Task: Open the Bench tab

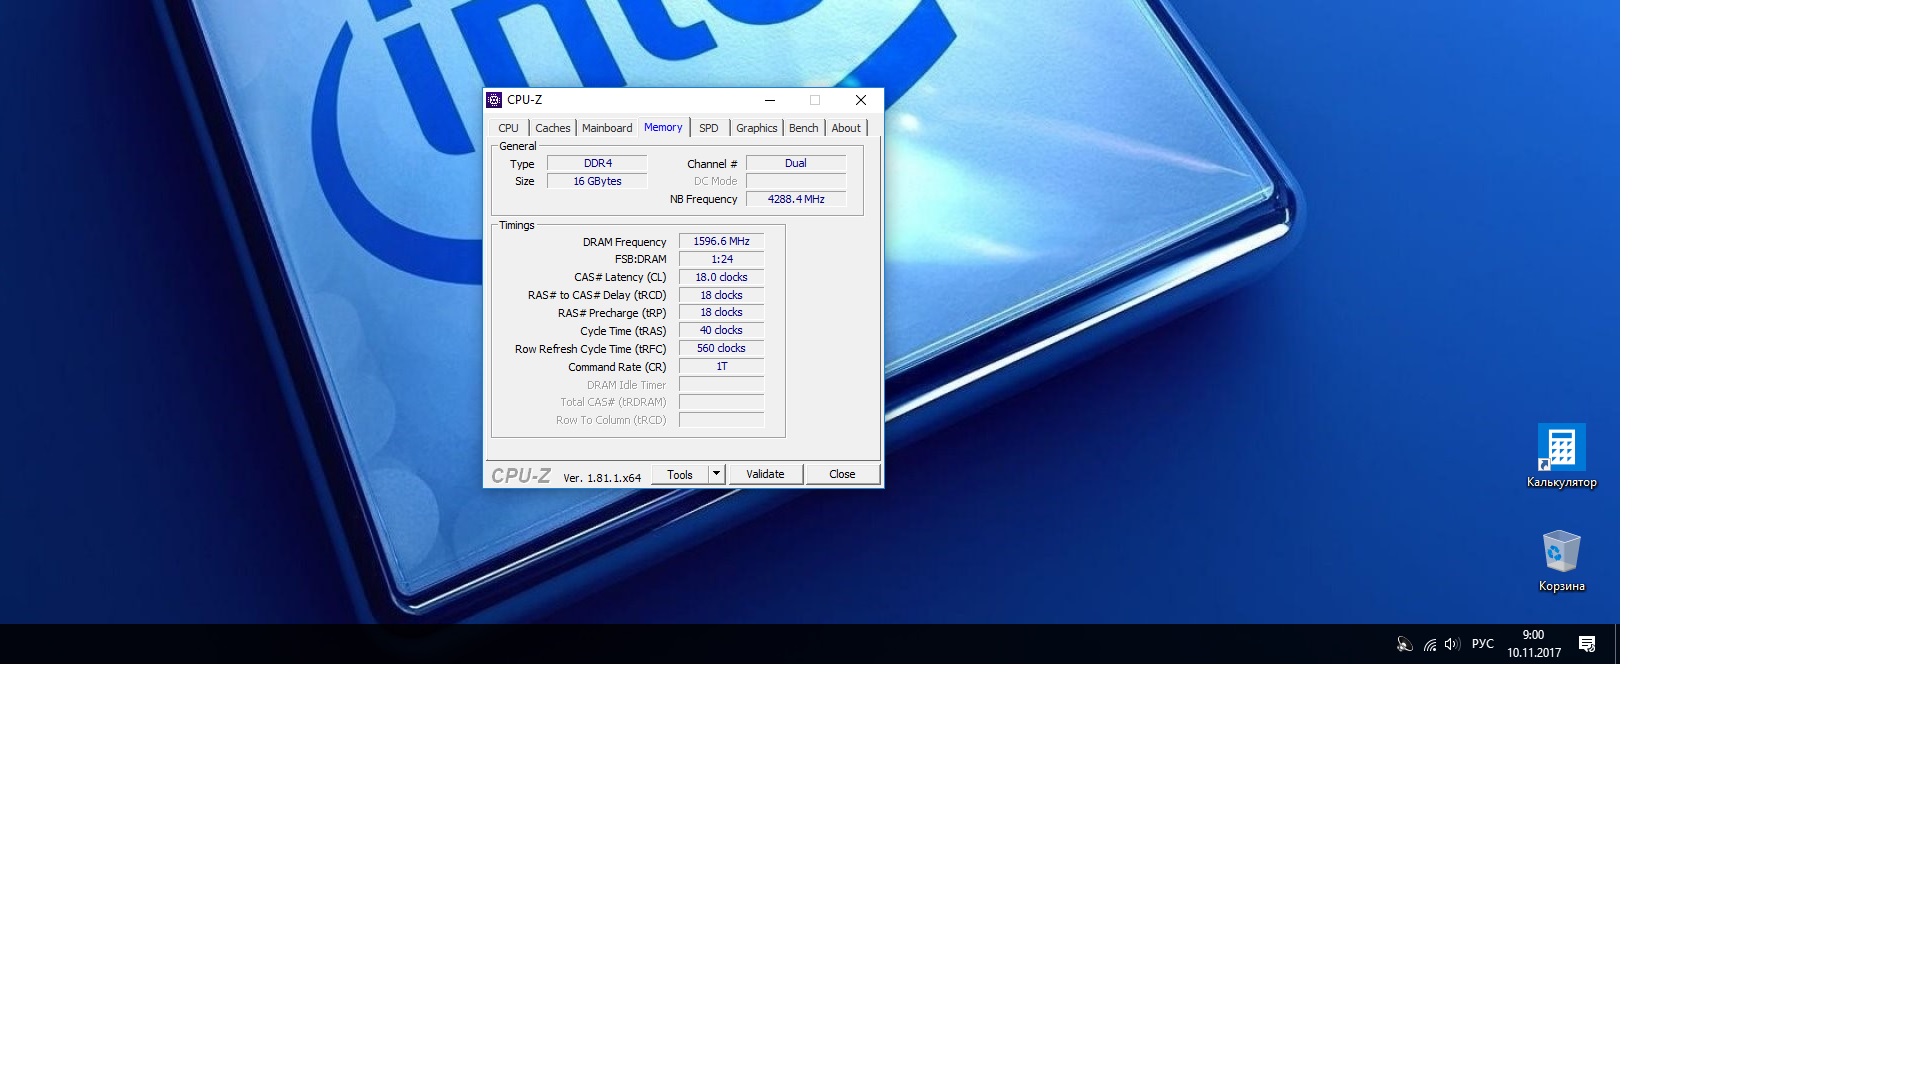Action: pyautogui.click(x=803, y=128)
